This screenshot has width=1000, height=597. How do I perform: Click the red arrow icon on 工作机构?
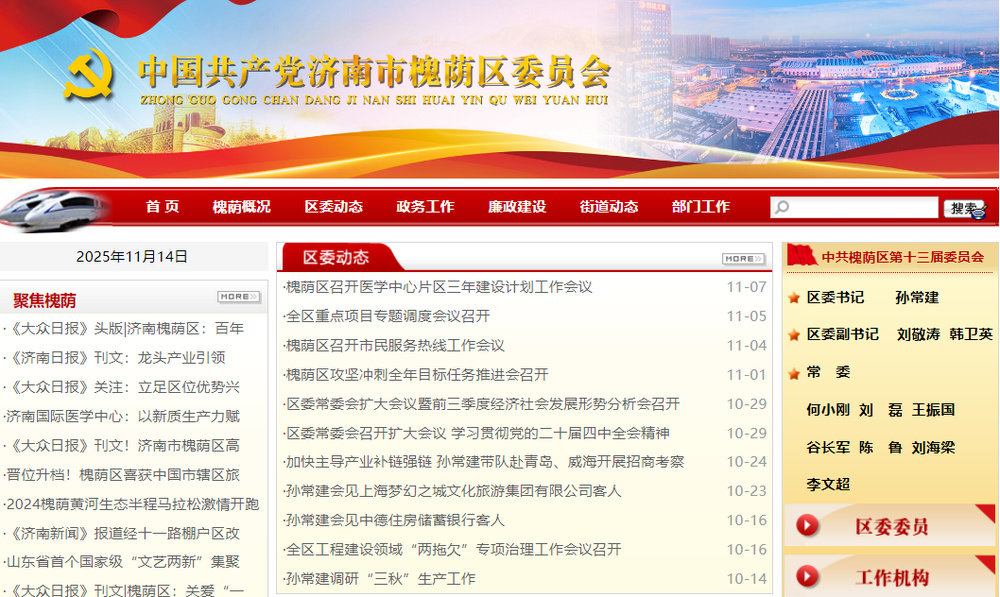click(x=807, y=577)
